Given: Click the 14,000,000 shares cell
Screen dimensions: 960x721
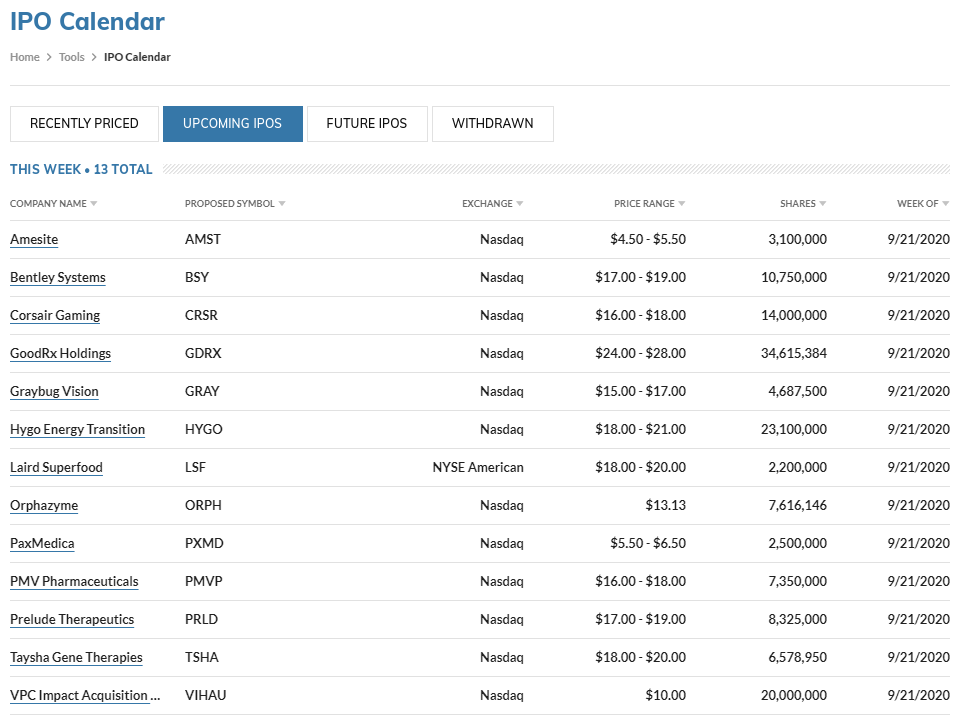Looking at the screenshot, I should pyautogui.click(x=794, y=315).
